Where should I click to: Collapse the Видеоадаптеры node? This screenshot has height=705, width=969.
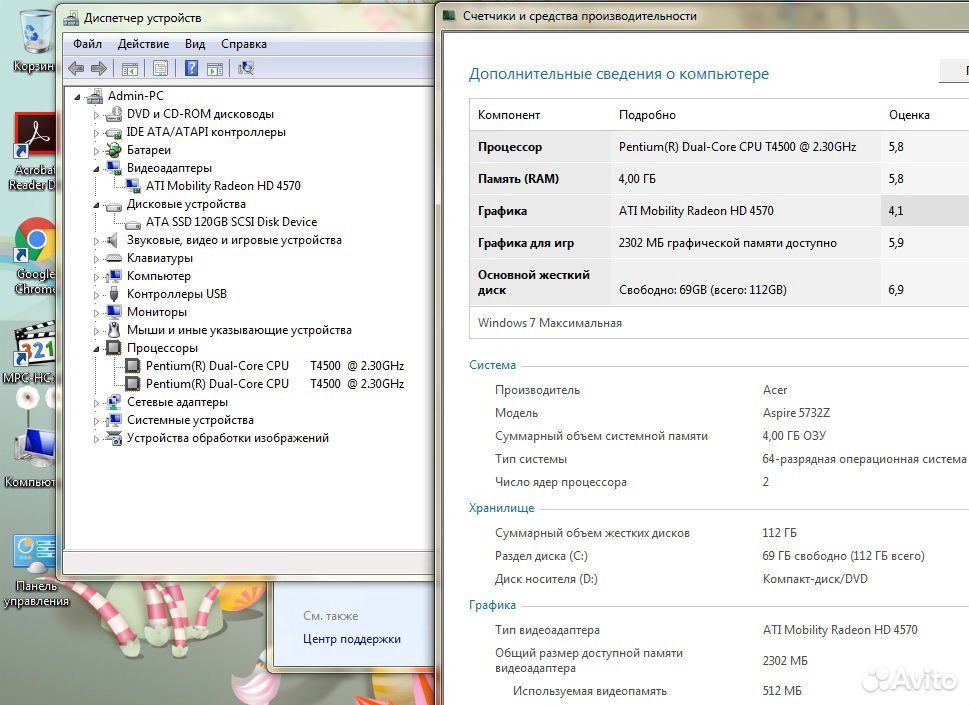96,169
